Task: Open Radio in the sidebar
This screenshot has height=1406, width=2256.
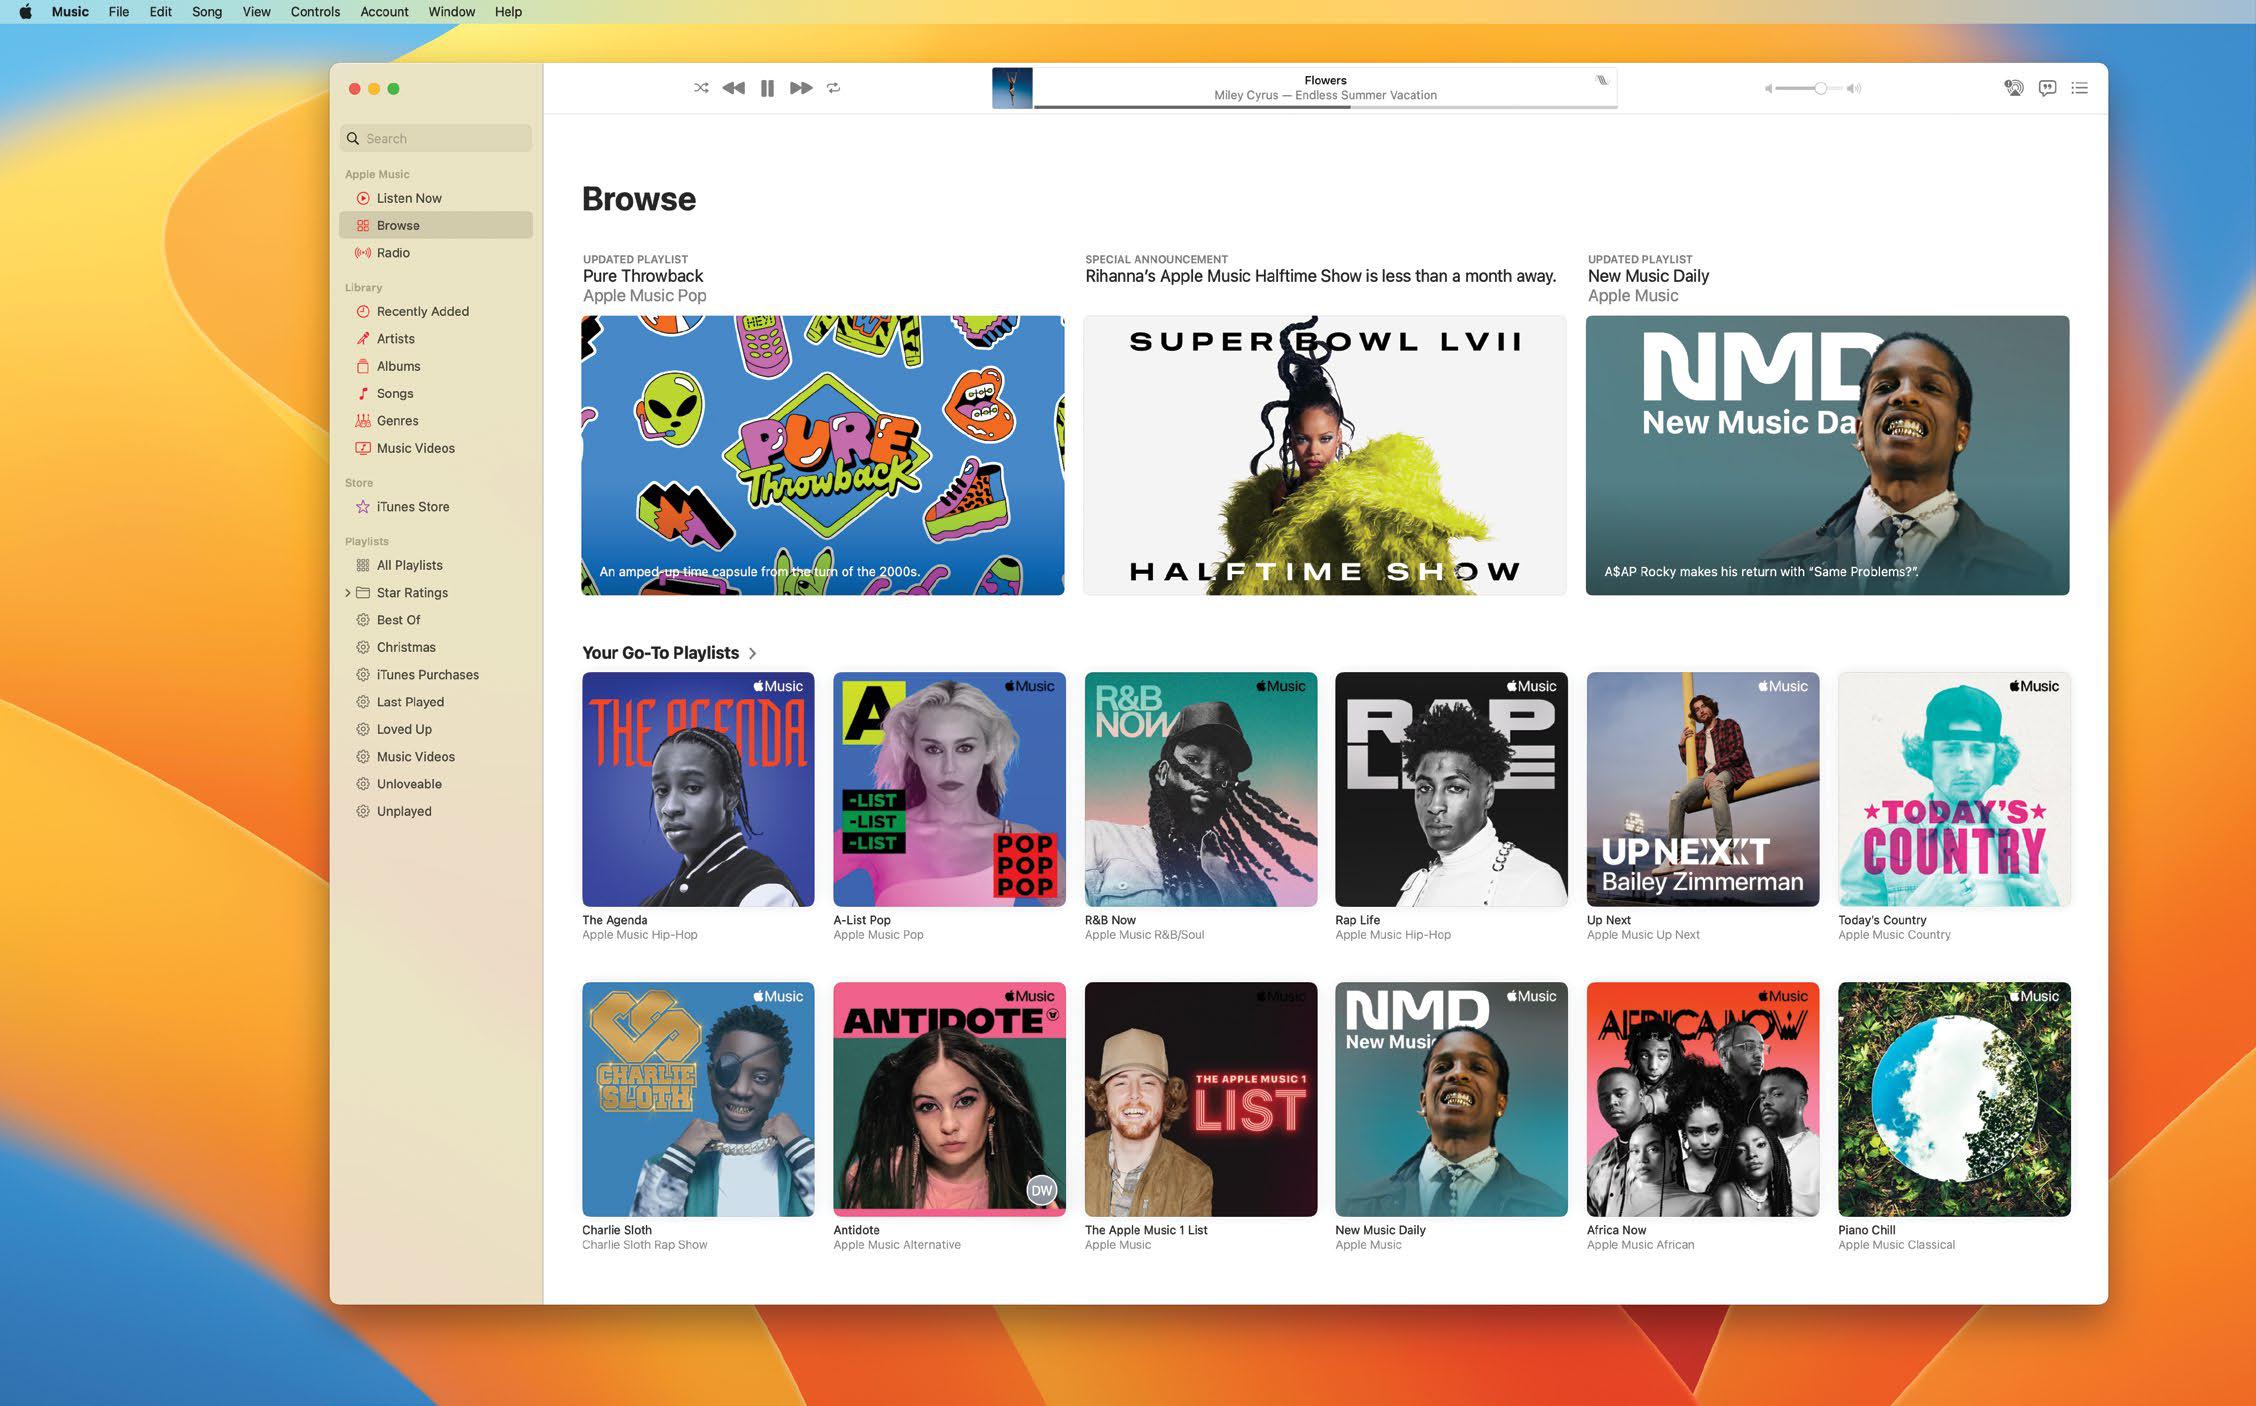Action: [x=436, y=253]
